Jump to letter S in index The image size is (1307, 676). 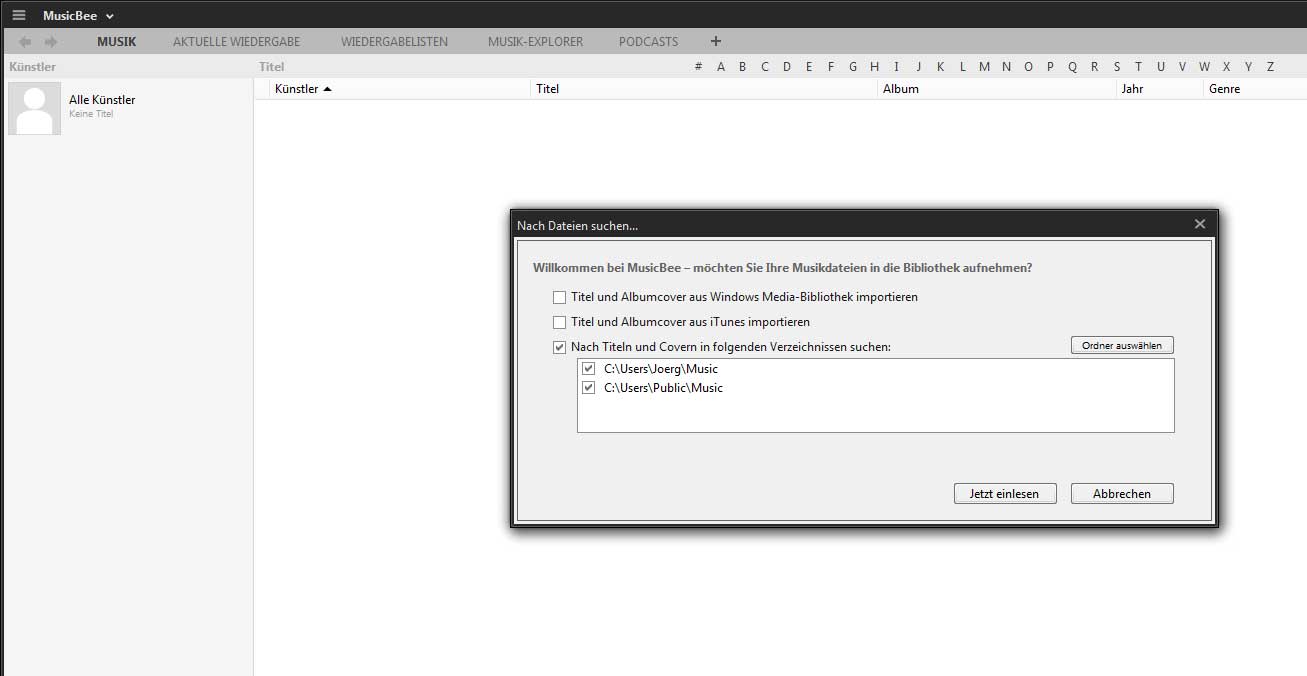click(1116, 67)
